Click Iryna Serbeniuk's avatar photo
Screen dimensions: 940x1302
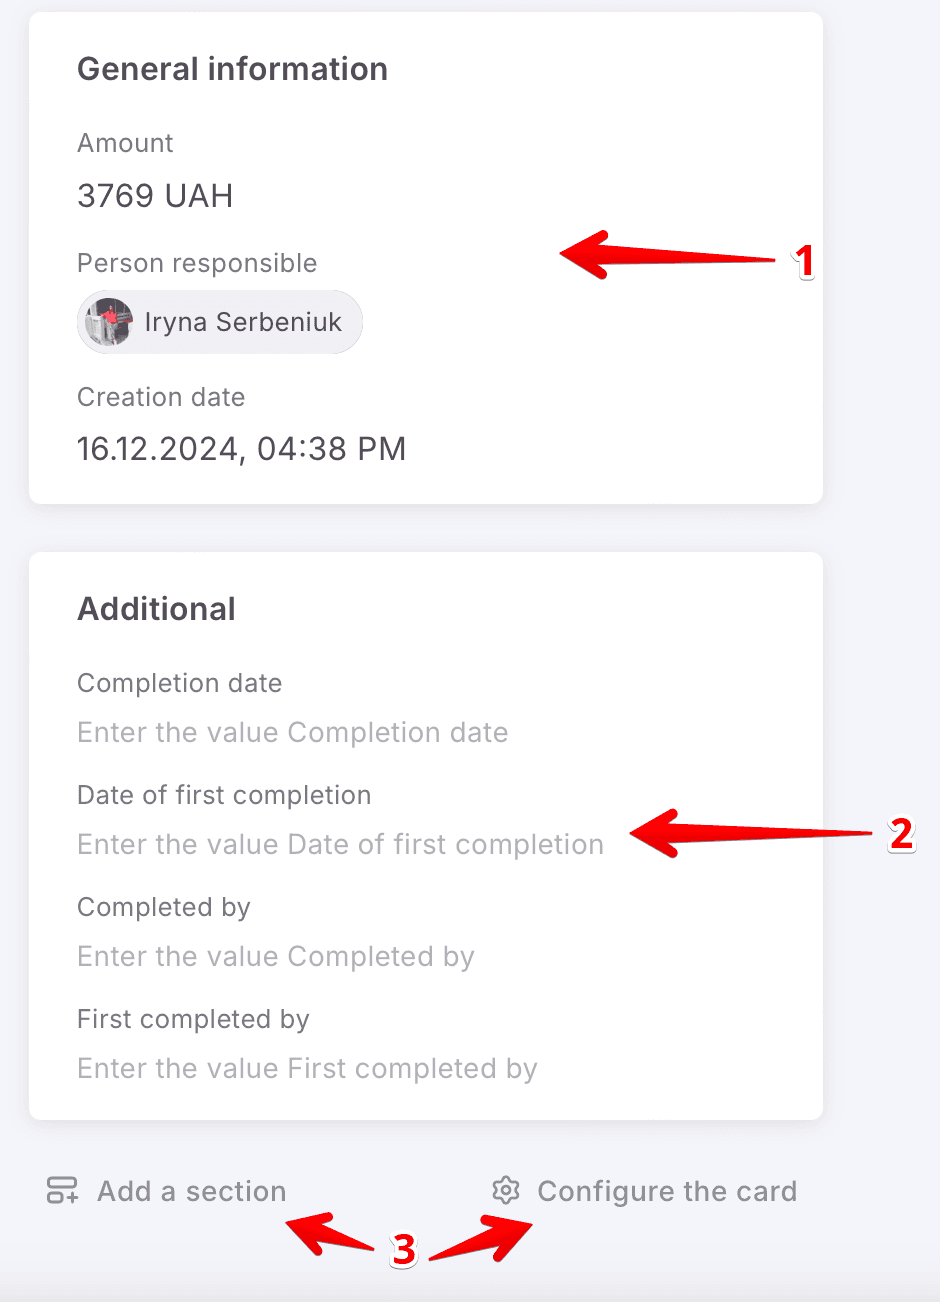click(x=109, y=322)
